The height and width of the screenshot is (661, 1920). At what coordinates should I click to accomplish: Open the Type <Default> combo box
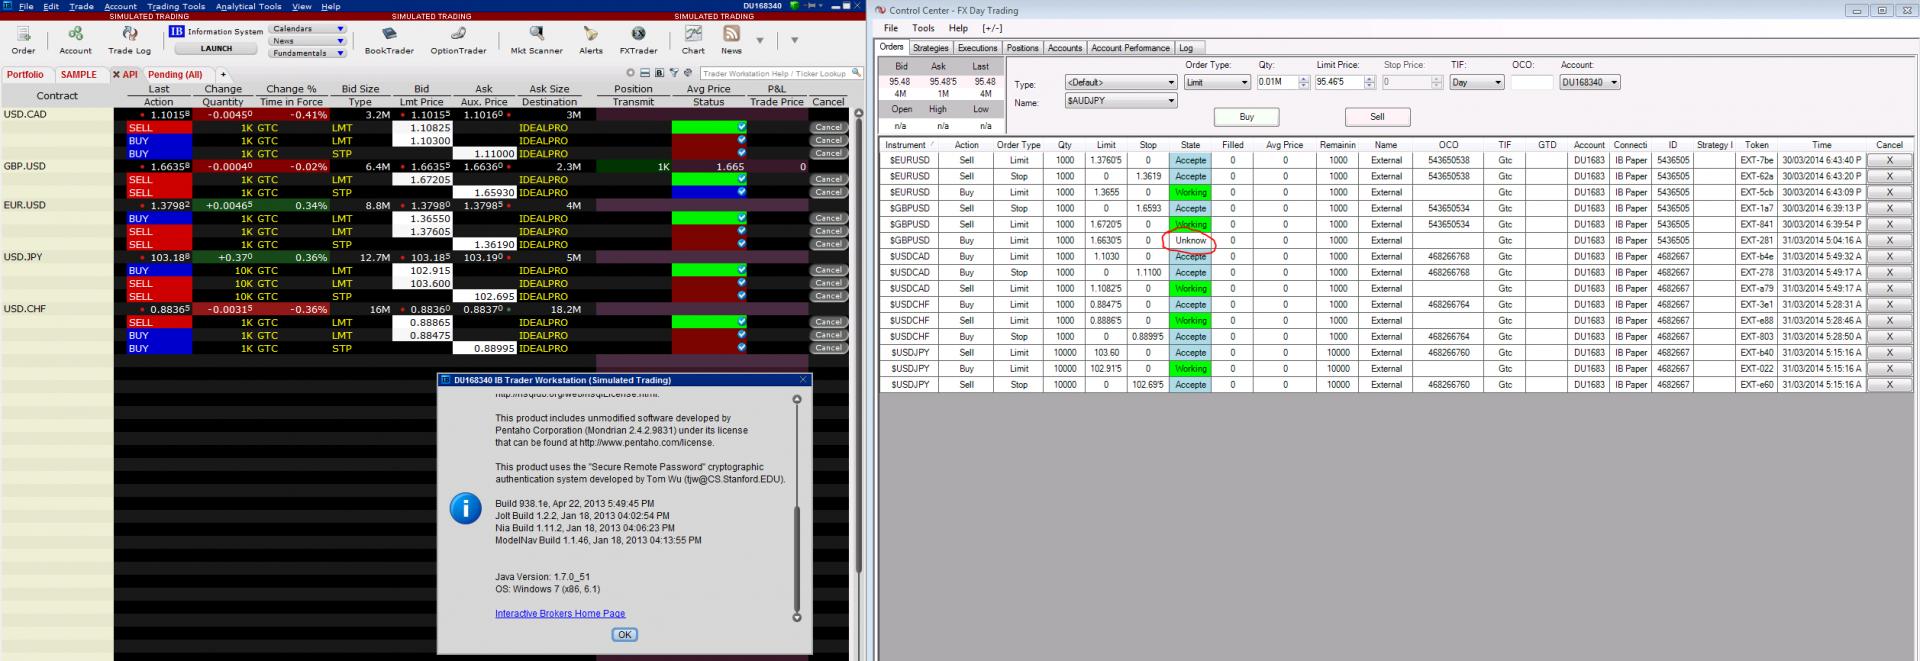1120,82
